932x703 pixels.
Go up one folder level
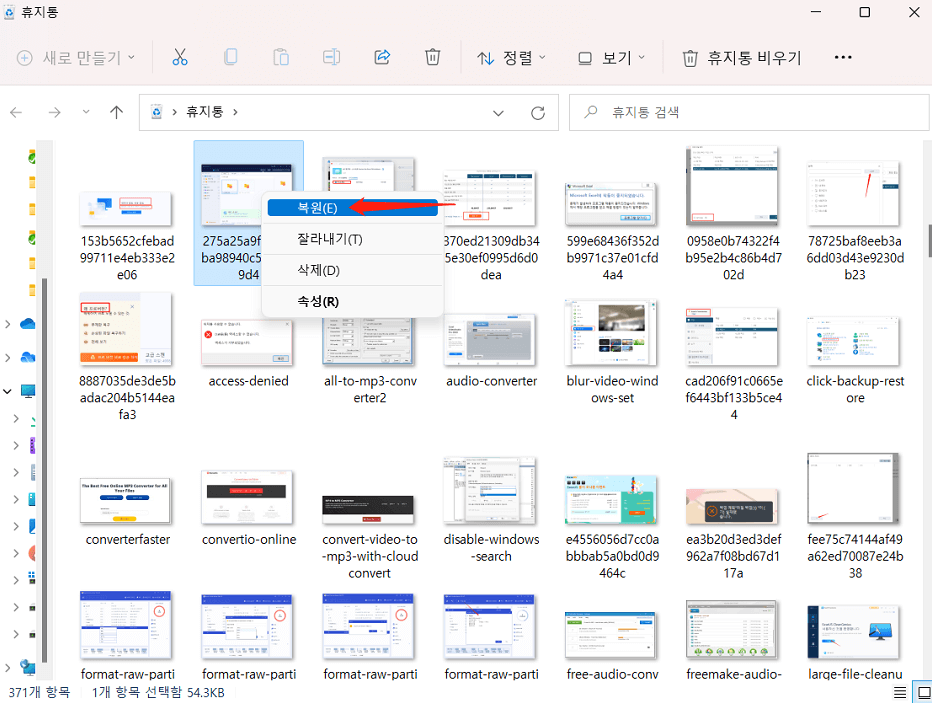(116, 112)
